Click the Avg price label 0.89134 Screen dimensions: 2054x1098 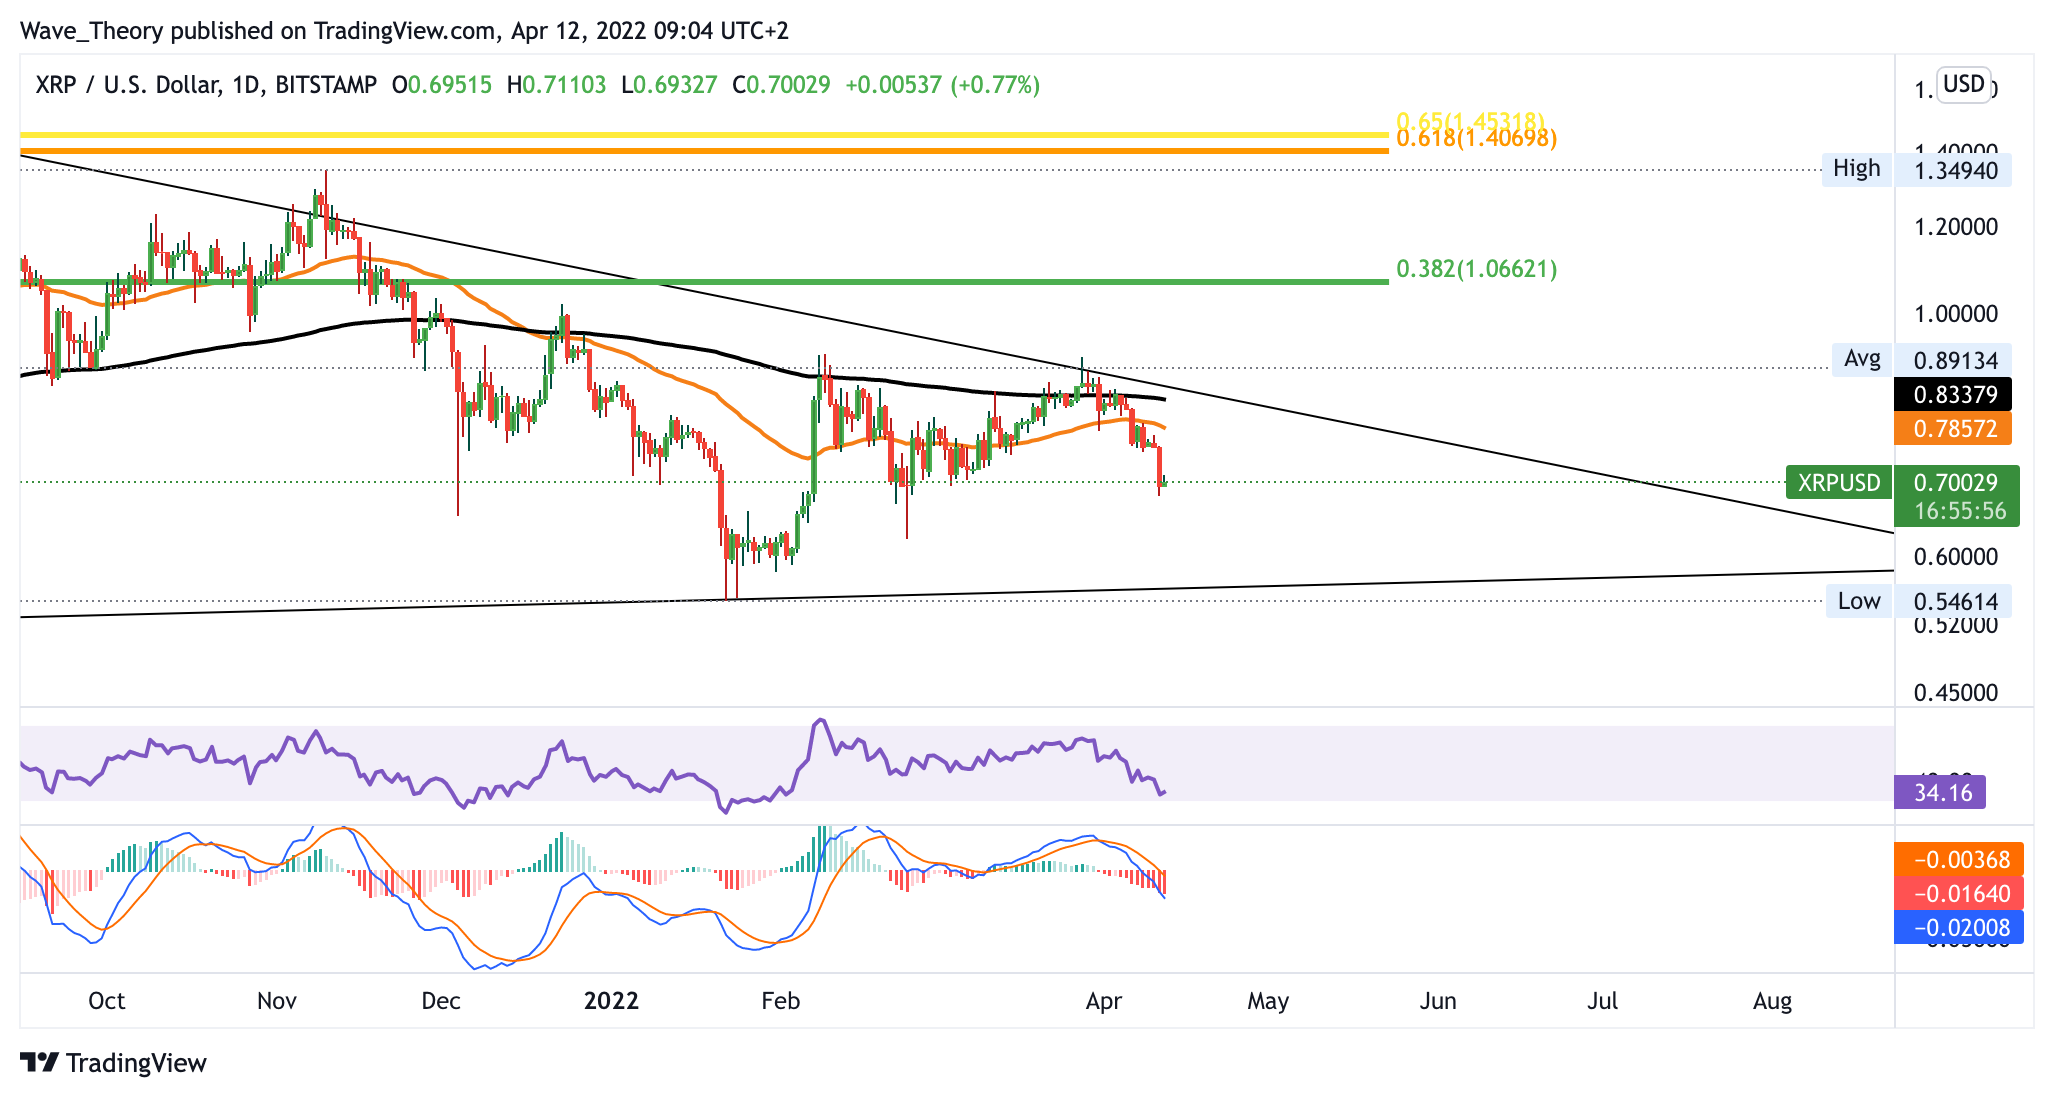point(1955,360)
